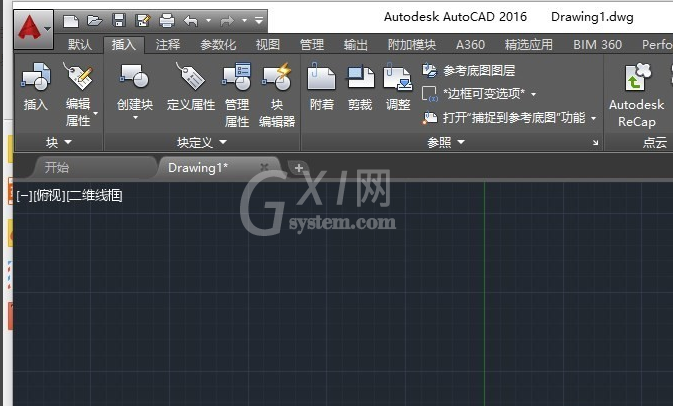
Task: Select the 输出 ribbon tab
Action: coord(355,45)
